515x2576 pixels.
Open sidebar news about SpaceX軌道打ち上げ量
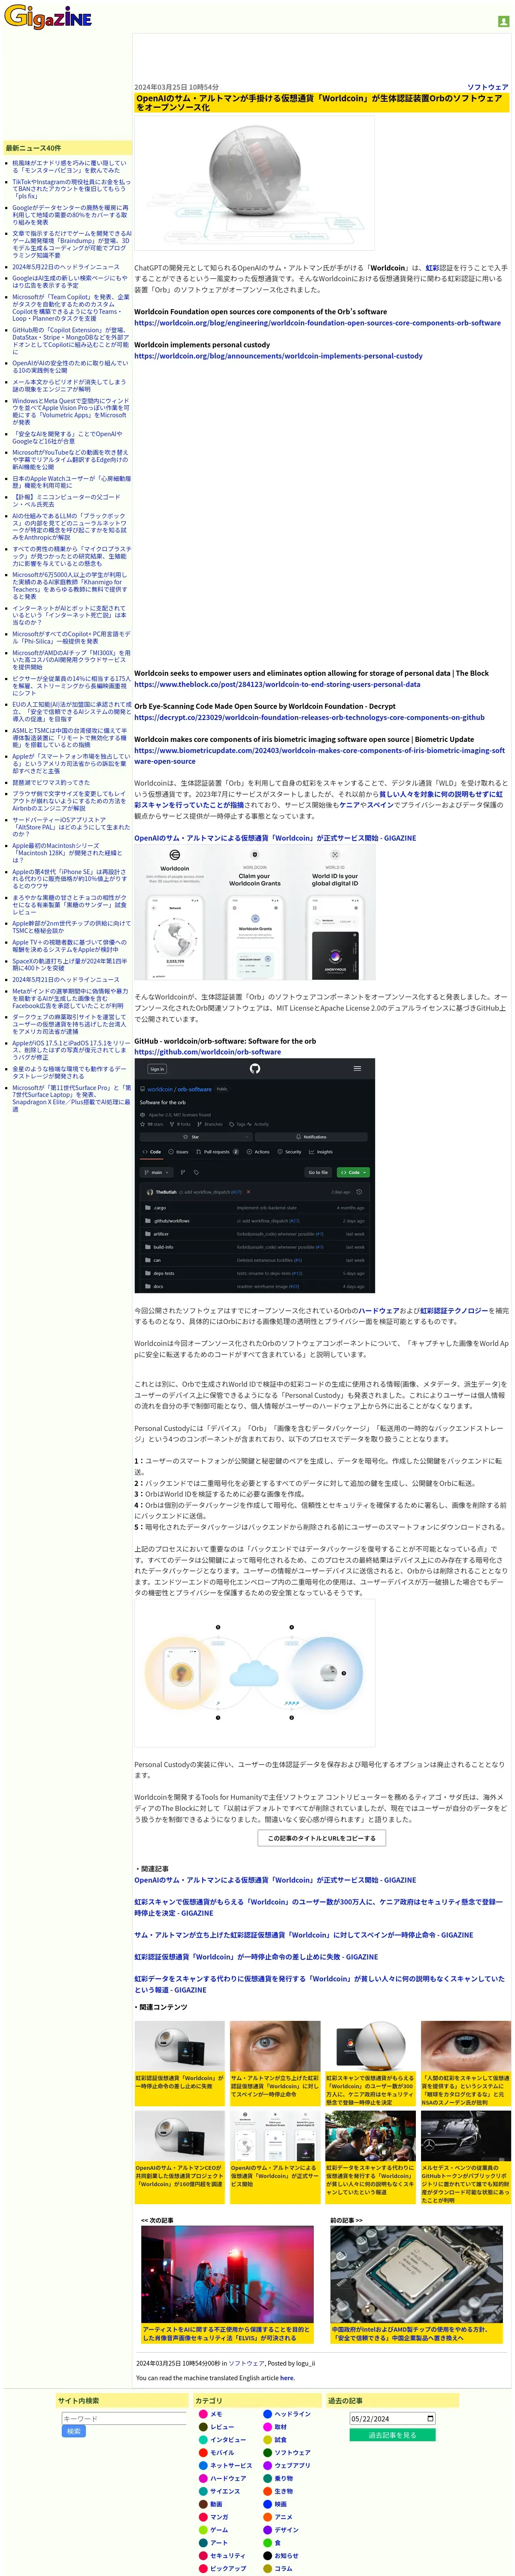70,965
